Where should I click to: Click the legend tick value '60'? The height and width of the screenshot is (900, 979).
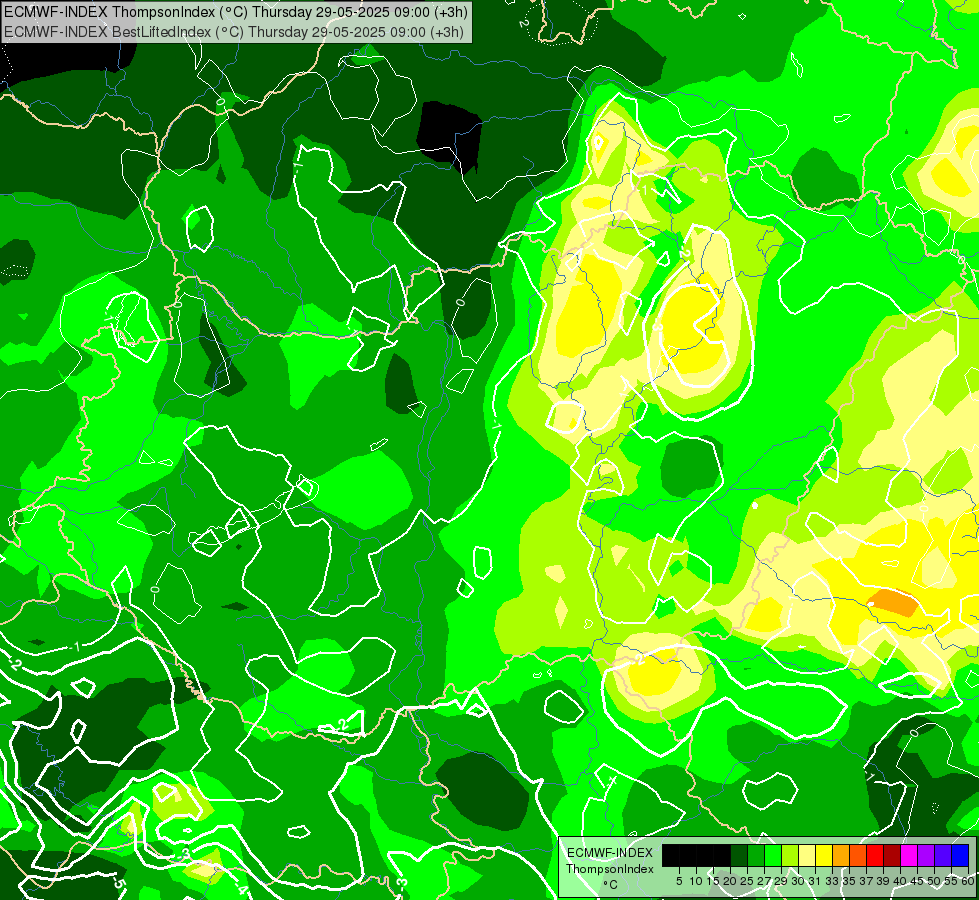pyautogui.click(x=968, y=881)
